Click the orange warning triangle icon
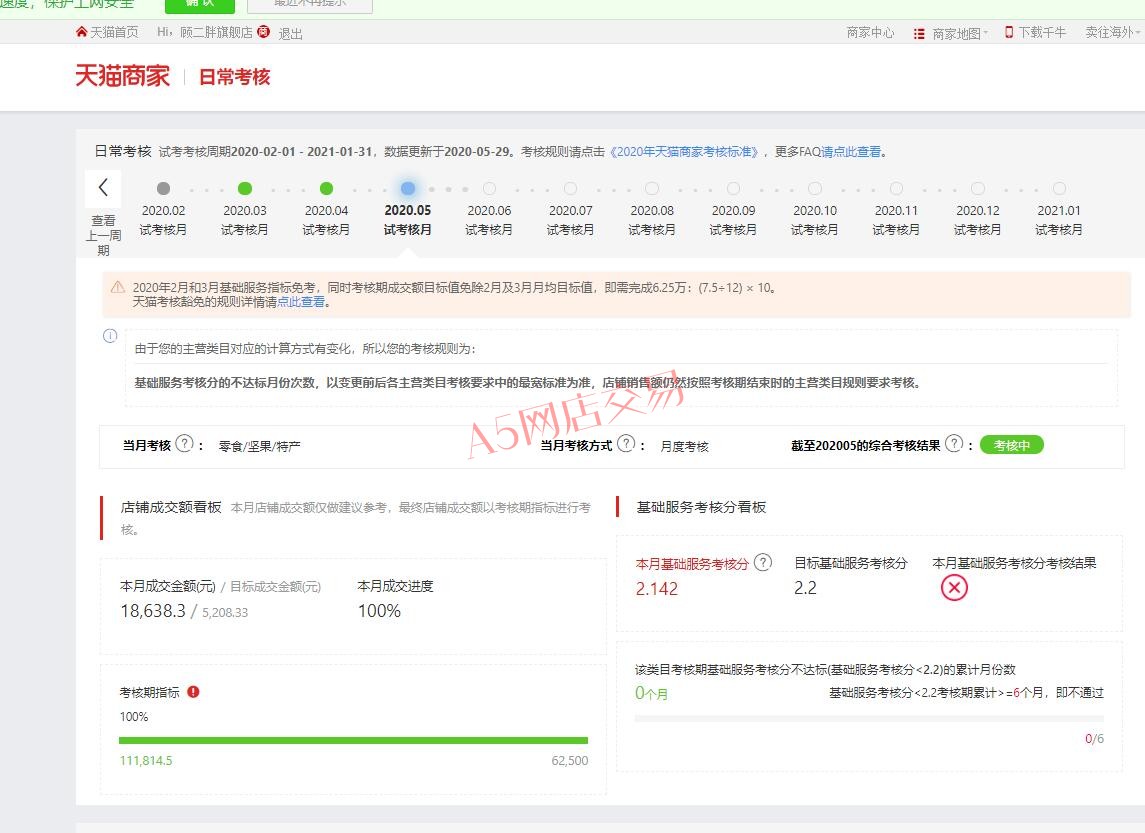 [x=118, y=287]
